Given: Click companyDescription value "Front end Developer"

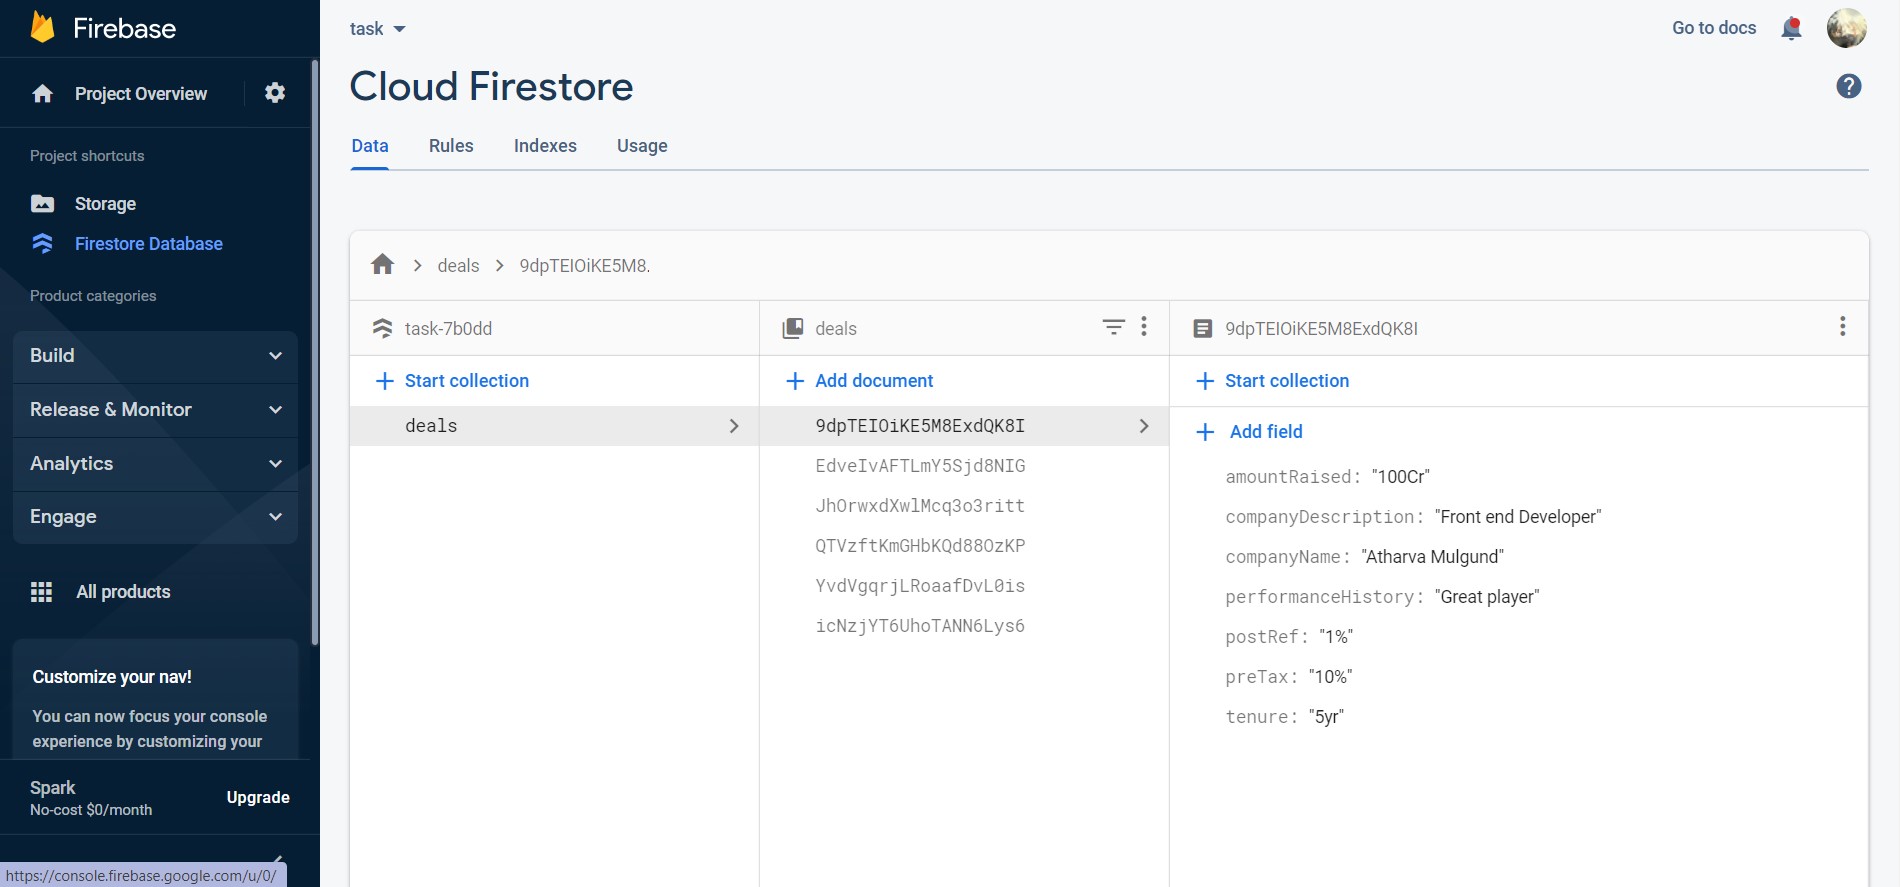Looking at the screenshot, I should (1518, 517).
